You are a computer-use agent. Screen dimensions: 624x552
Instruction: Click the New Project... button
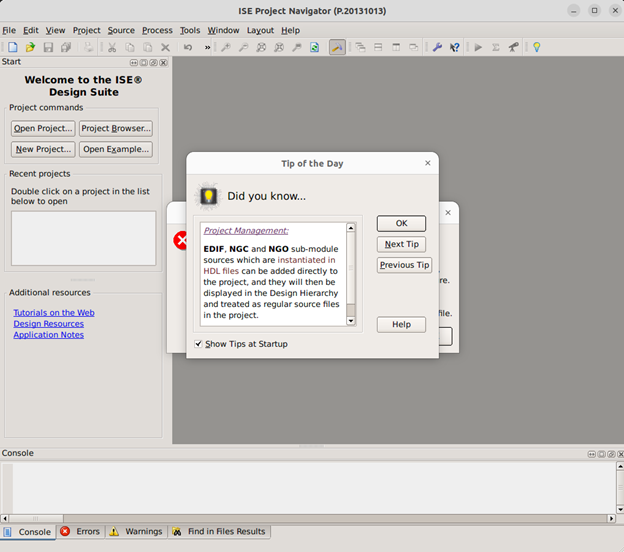pos(43,149)
